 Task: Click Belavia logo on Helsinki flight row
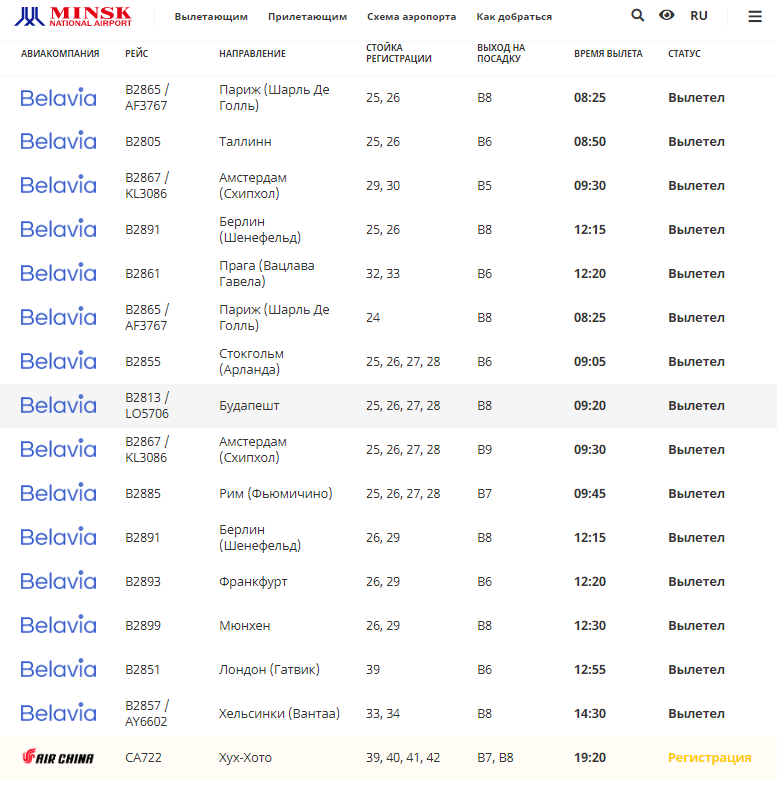click(58, 714)
